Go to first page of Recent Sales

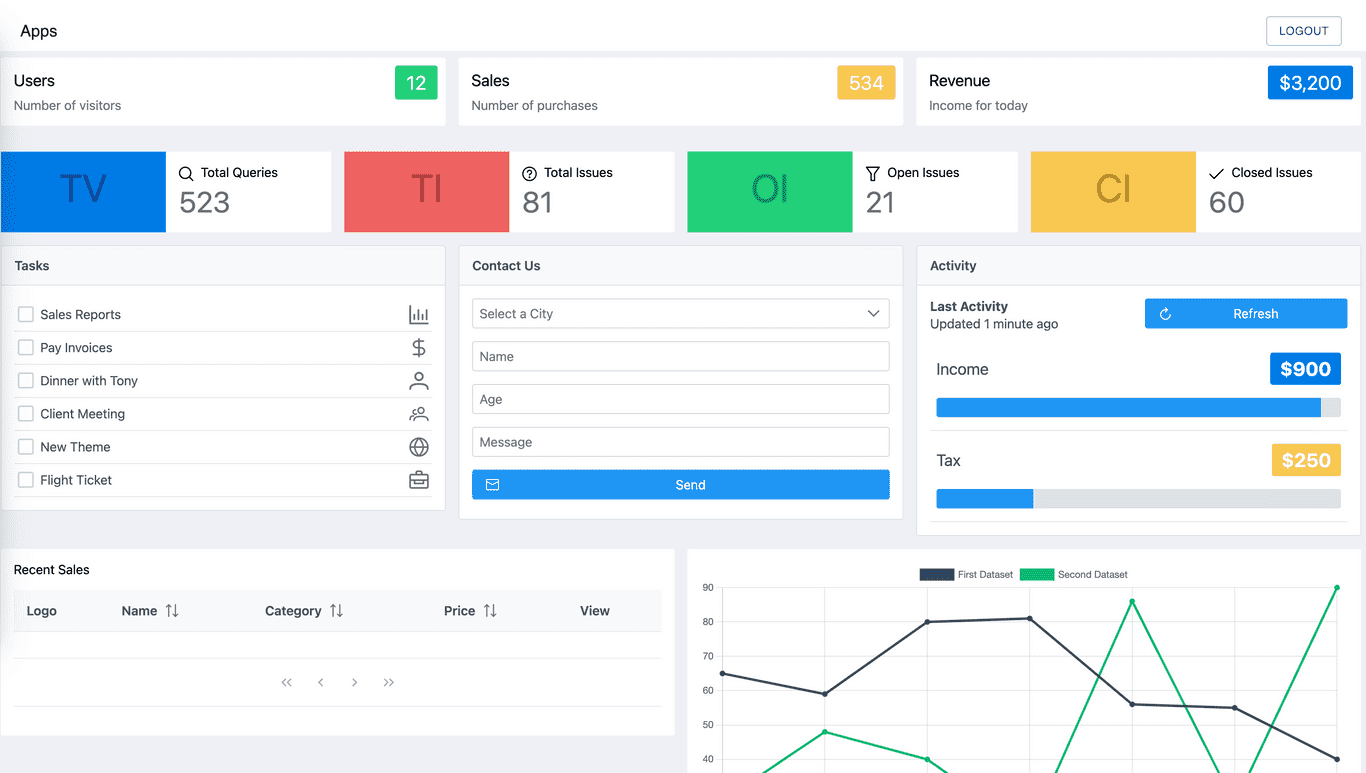pos(287,682)
